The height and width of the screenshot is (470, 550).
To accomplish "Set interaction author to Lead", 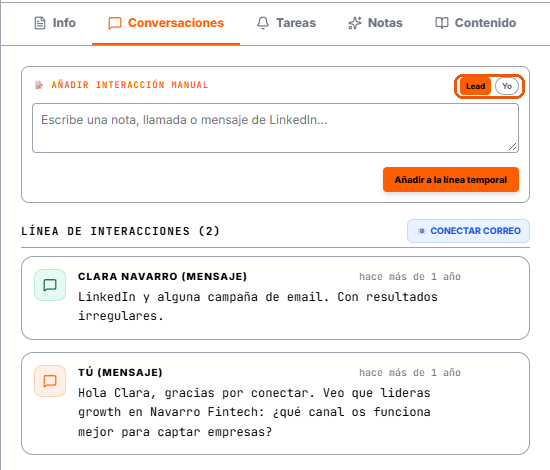I will [x=475, y=86].
